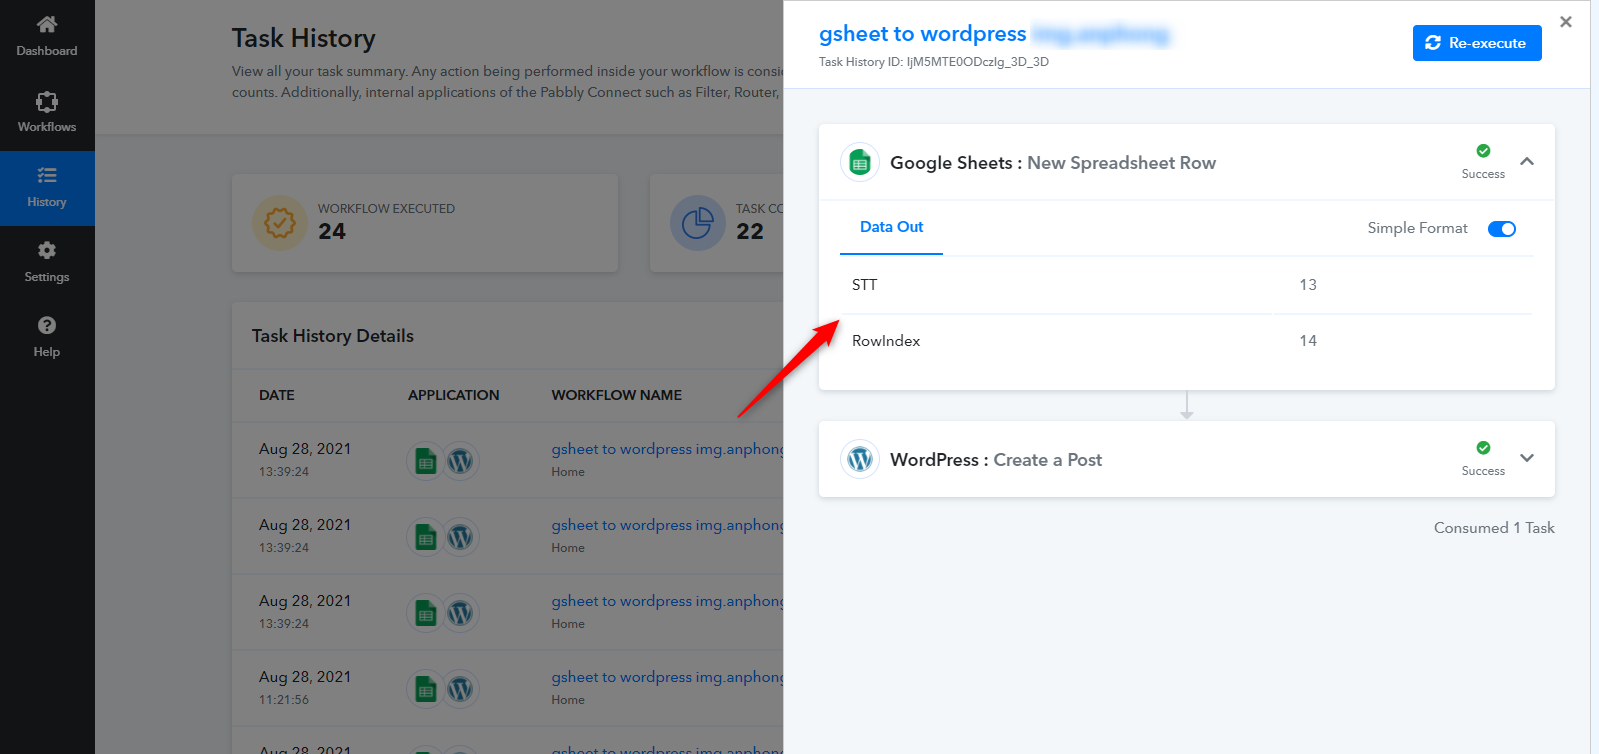Click the Workflow Executed count 24
1599x754 pixels.
coord(332,231)
